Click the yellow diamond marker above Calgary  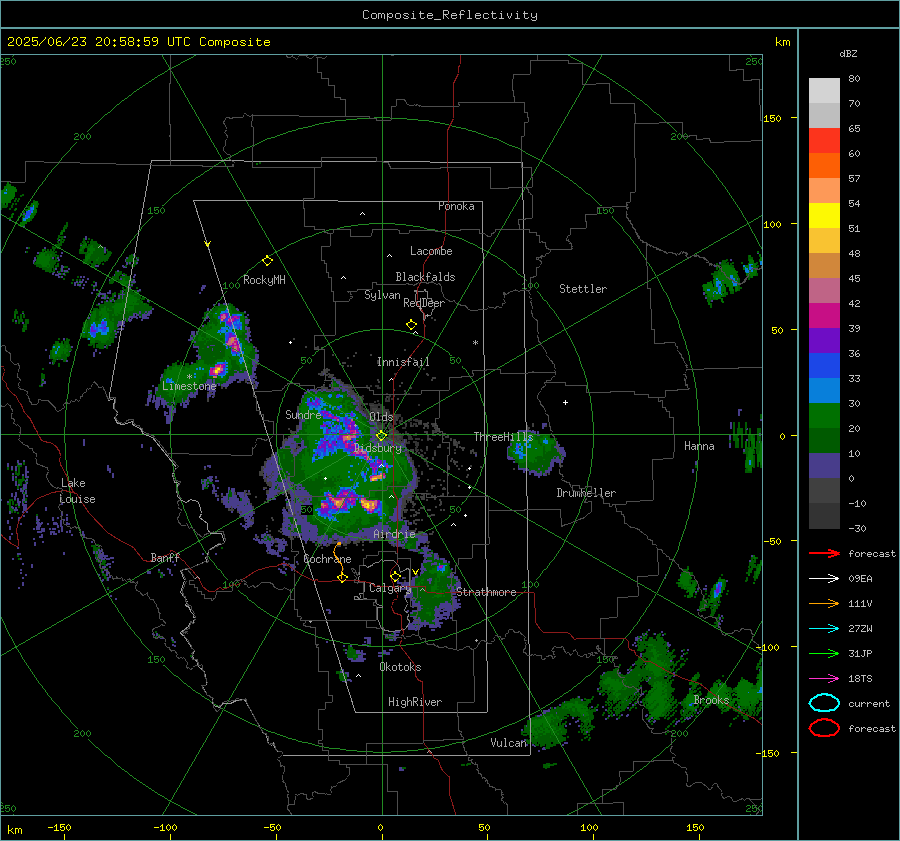point(395,576)
